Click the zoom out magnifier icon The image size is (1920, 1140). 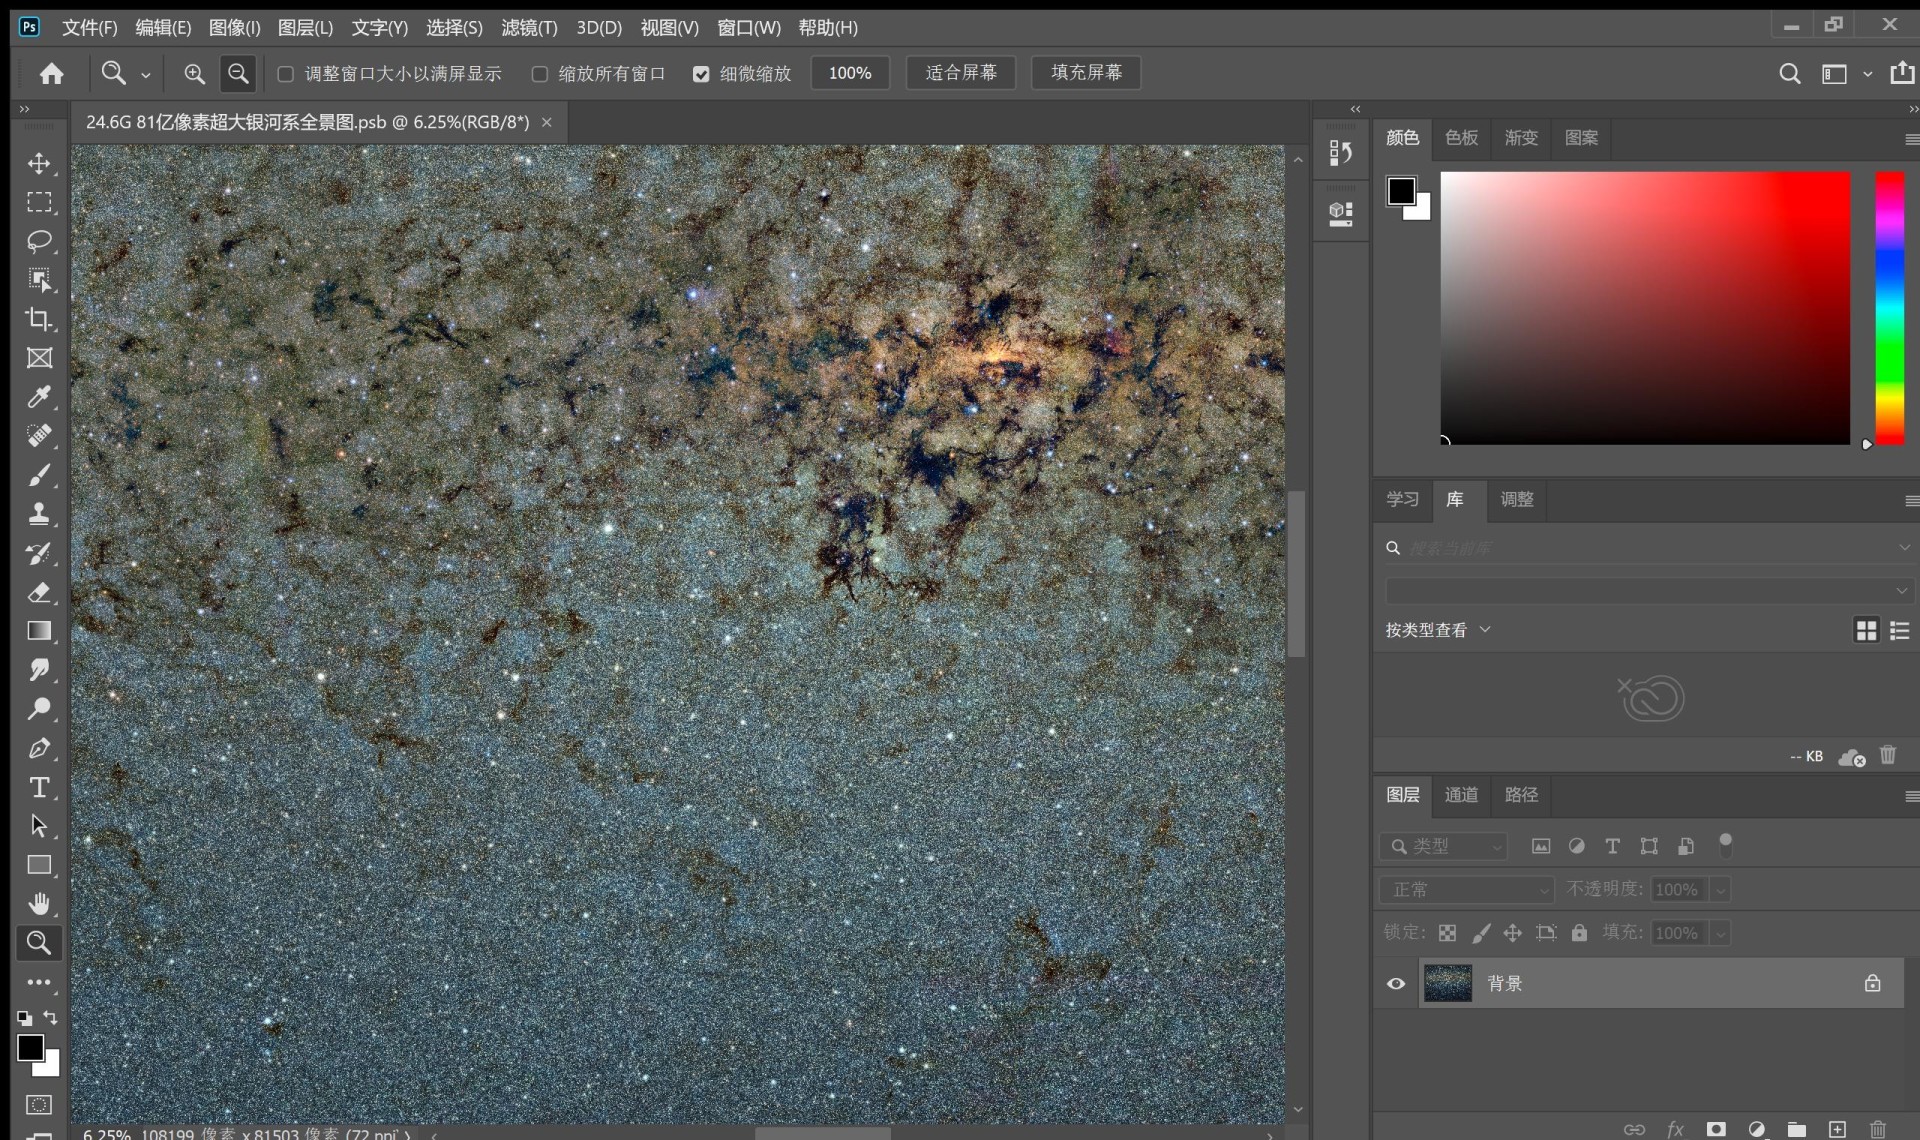[238, 73]
